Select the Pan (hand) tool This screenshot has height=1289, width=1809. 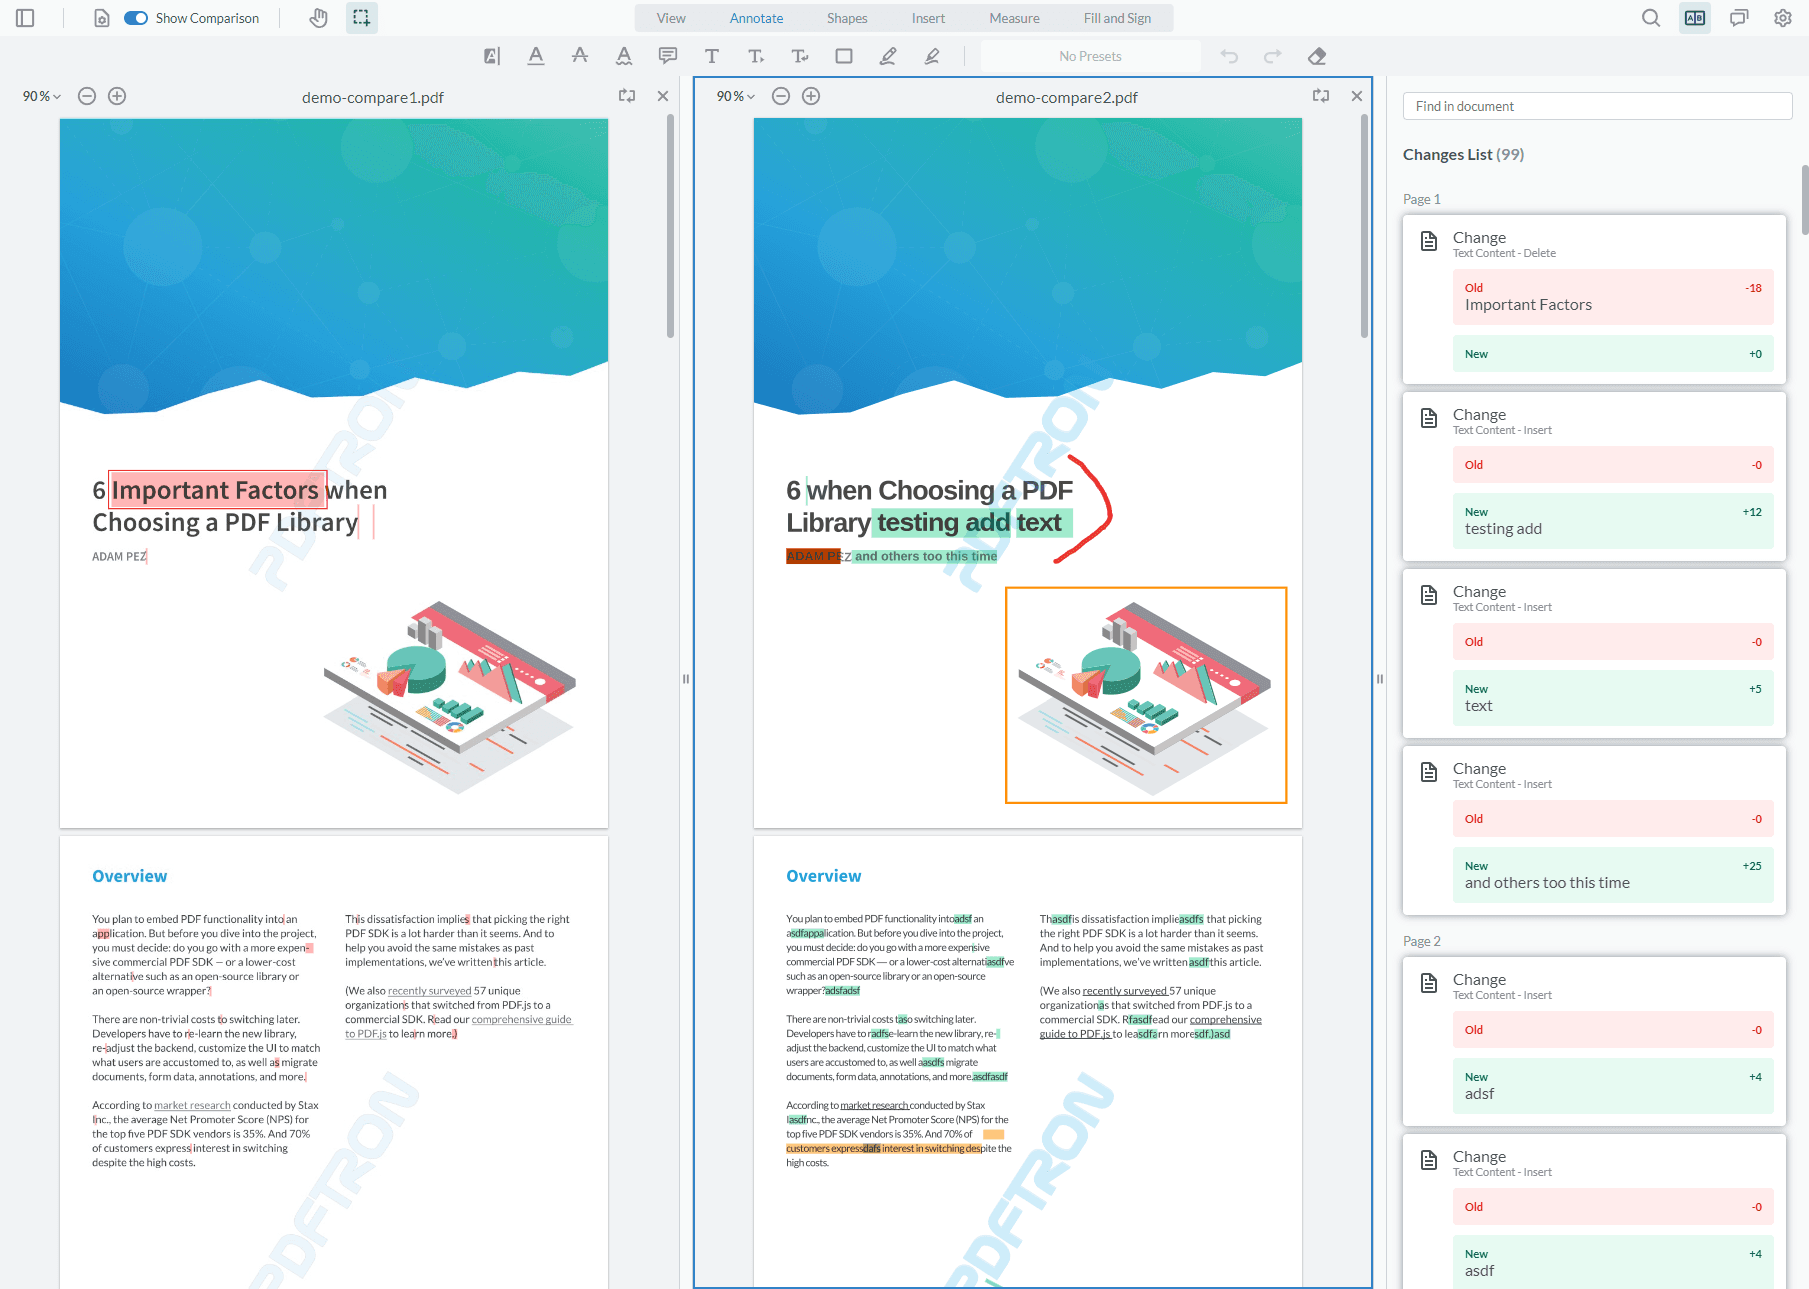(318, 18)
